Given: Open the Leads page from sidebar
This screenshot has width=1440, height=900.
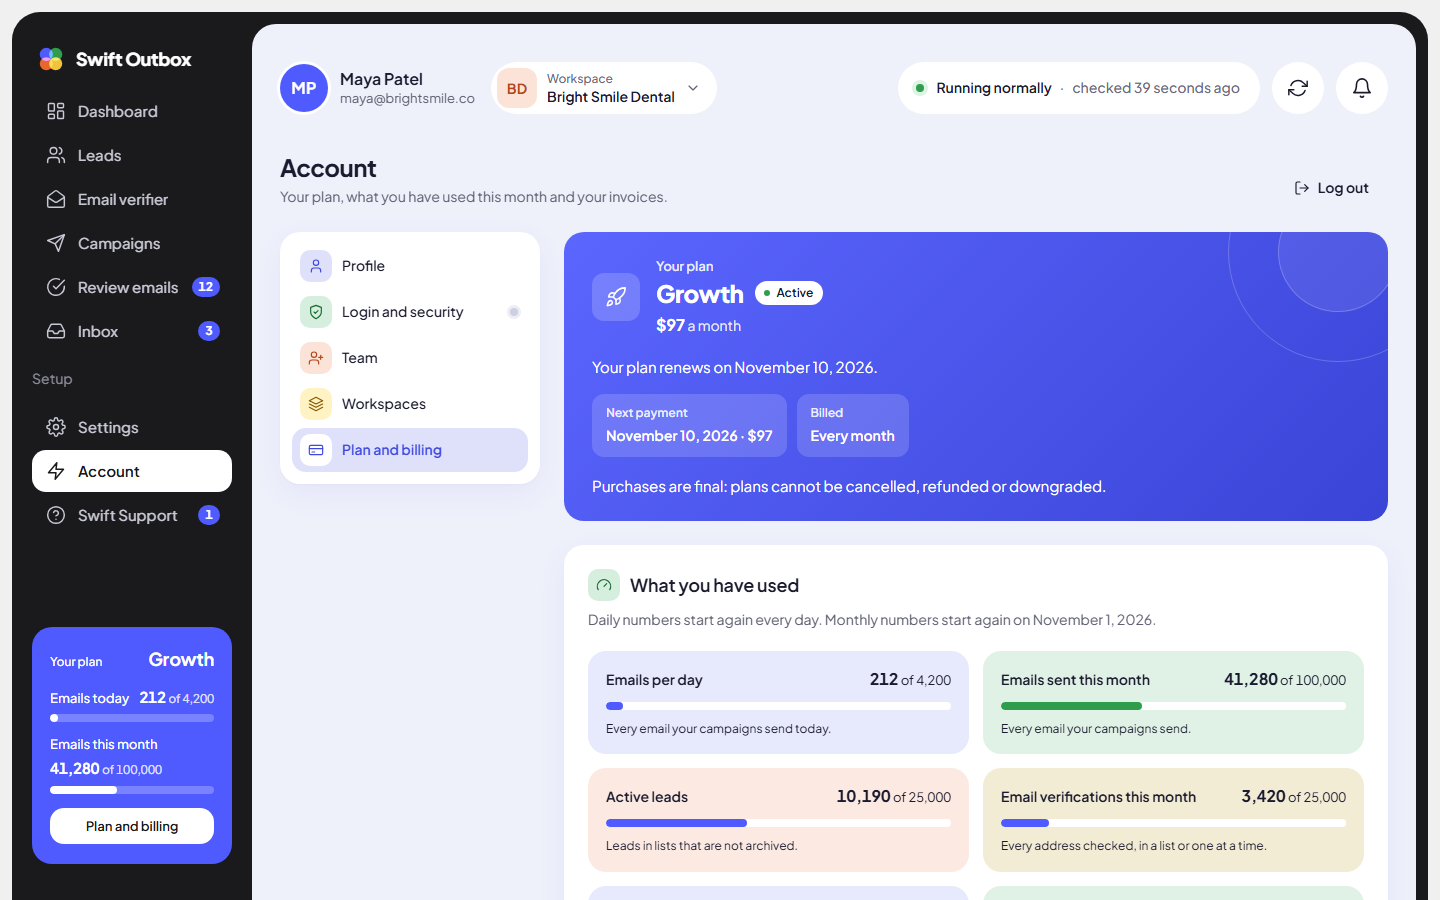Looking at the screenshot, I should click(x=132, y=155).
